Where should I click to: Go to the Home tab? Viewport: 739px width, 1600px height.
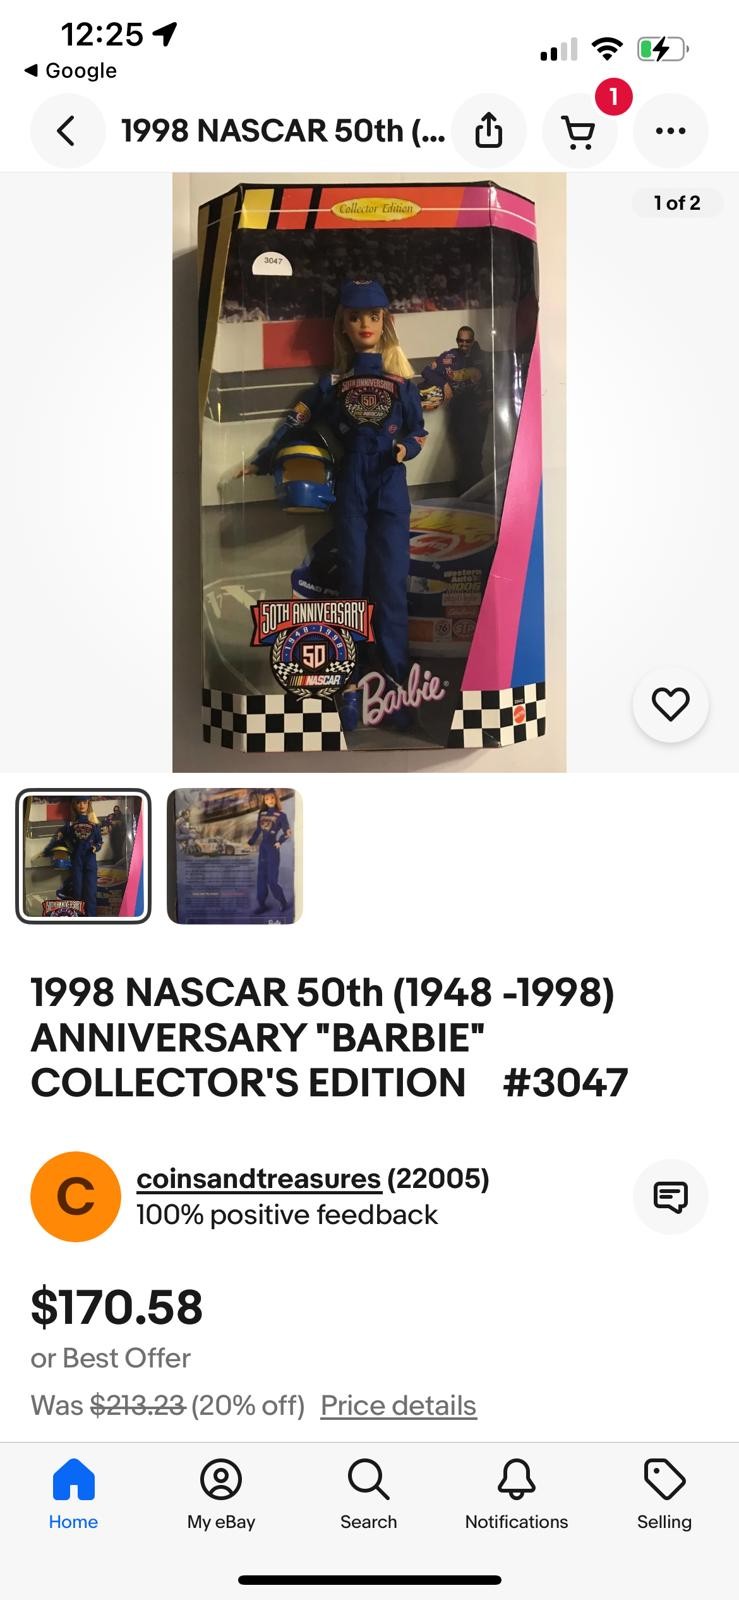point(73,1494)
